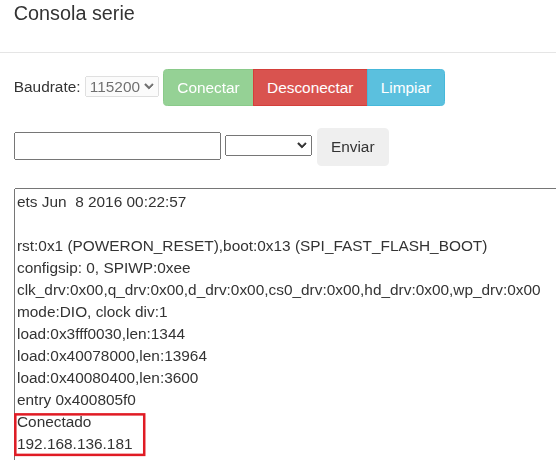The image size is (556, 460).
Task: Click the entry 0x400805f0 line
Action: [76, 400]
